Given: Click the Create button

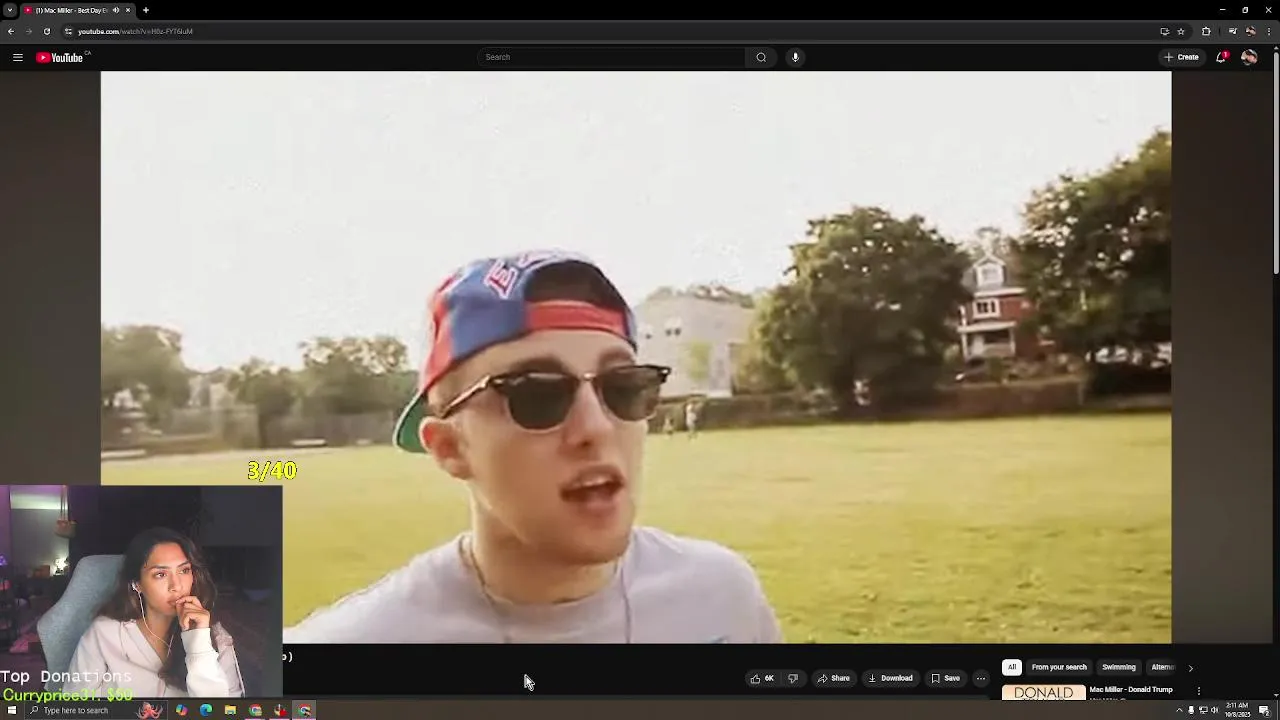Looking at the screenshot, I should click(x=1181, y=57).
